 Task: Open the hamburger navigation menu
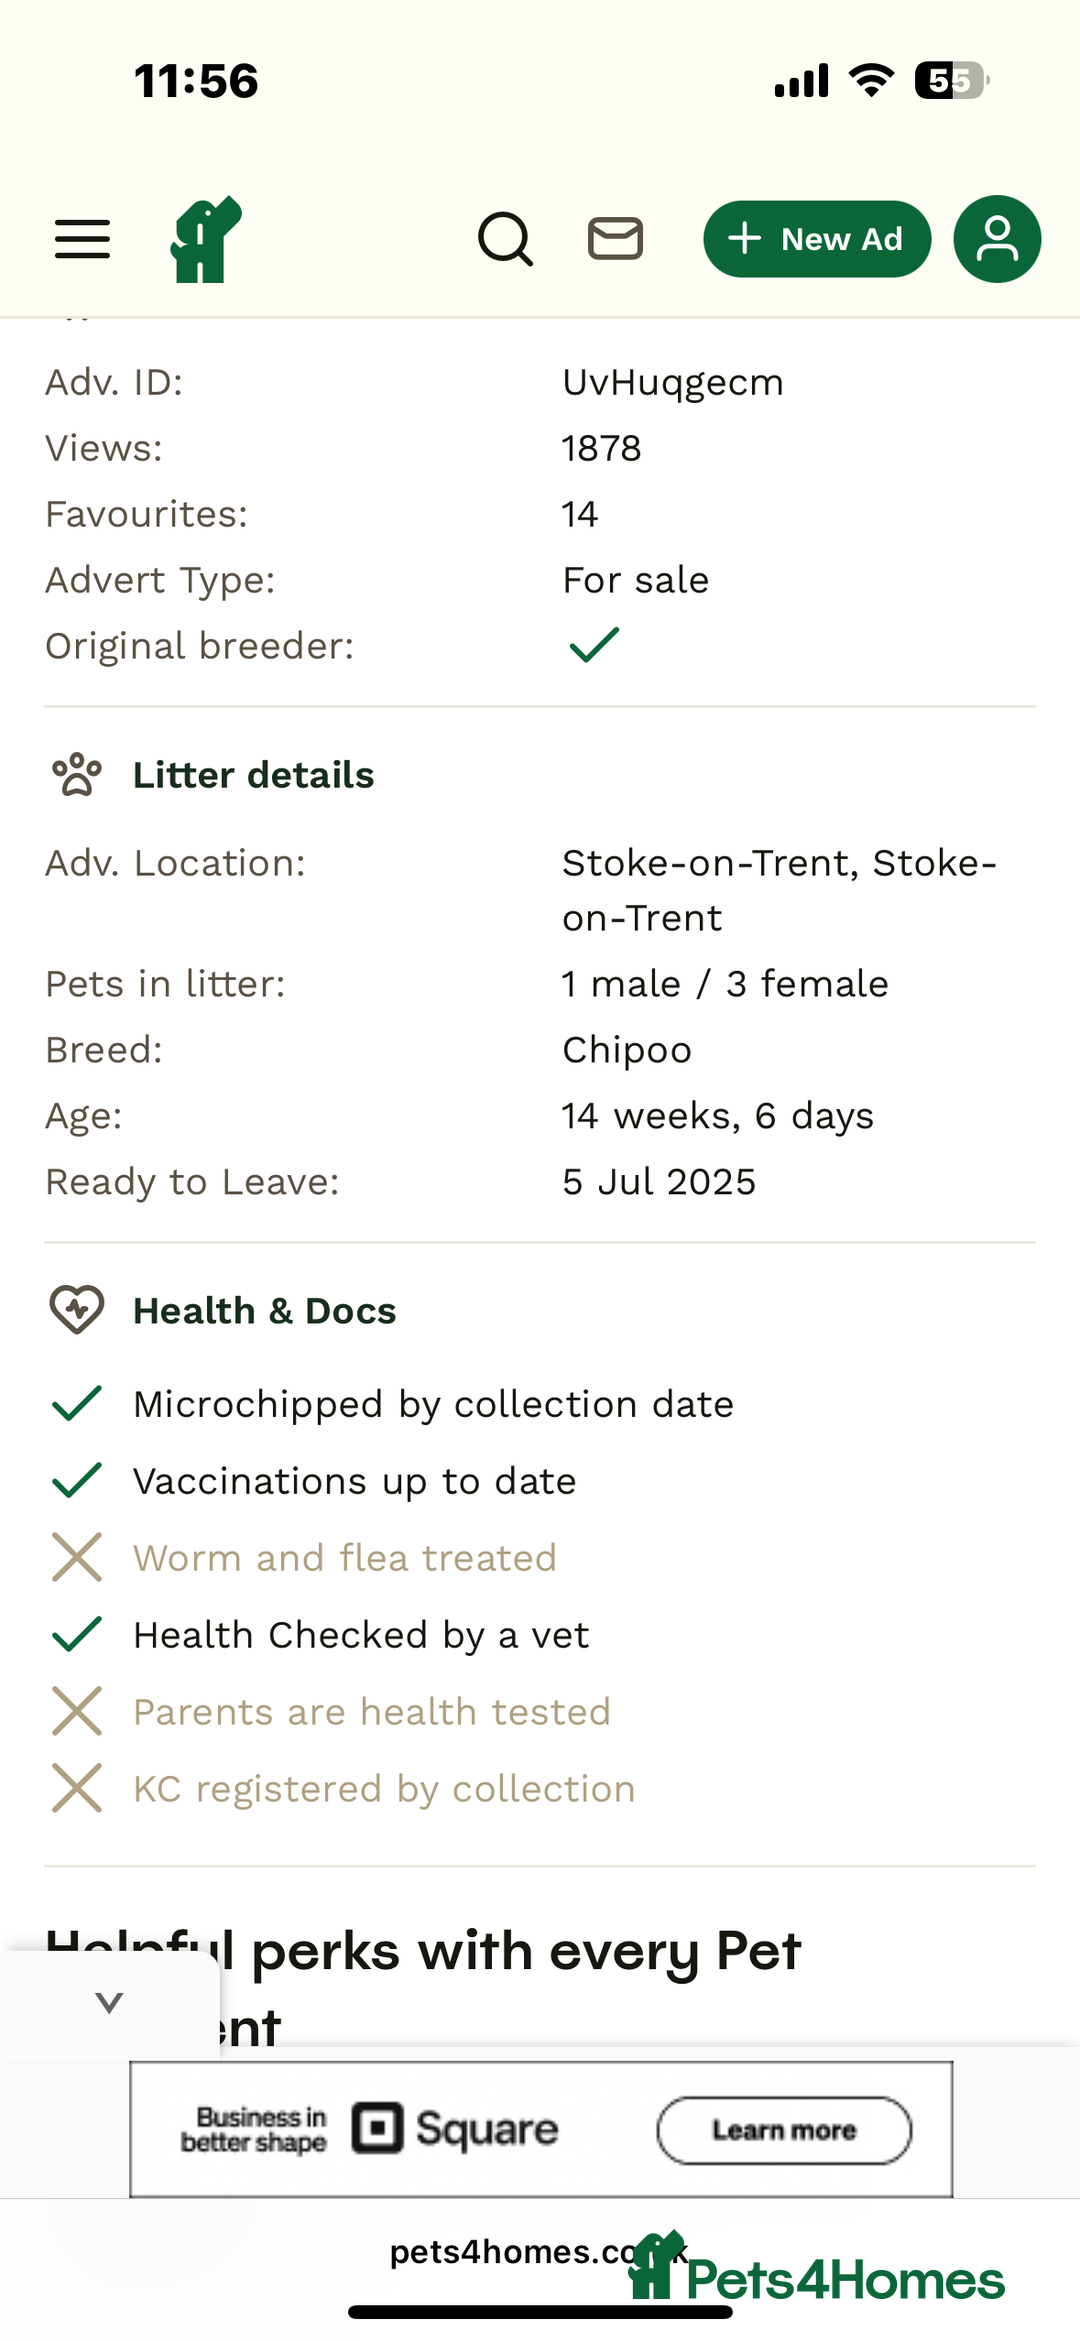pos(82,239)
